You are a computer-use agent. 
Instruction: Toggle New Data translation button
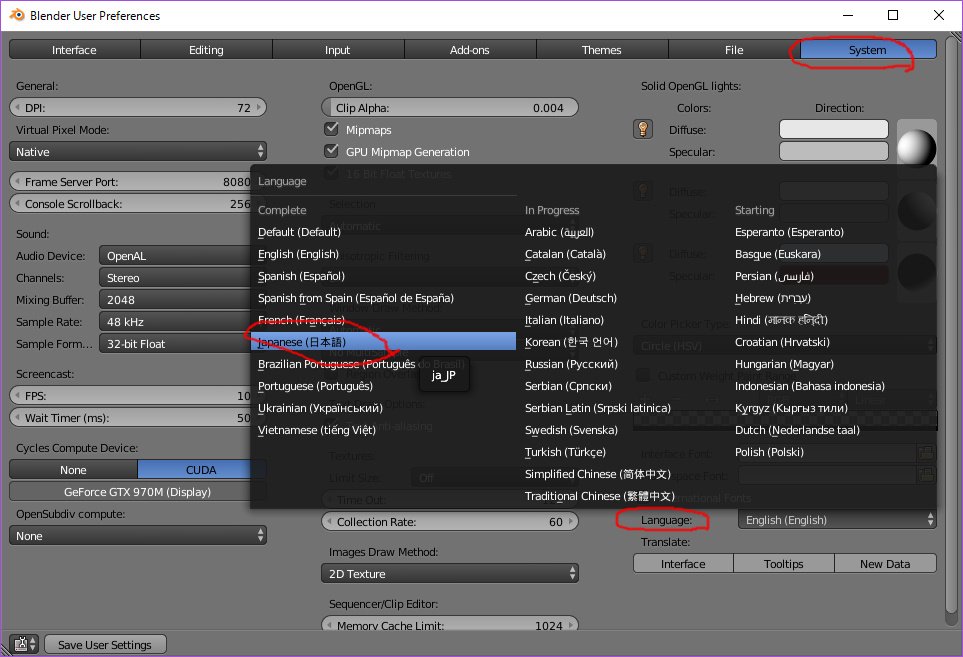click(885, 564)
